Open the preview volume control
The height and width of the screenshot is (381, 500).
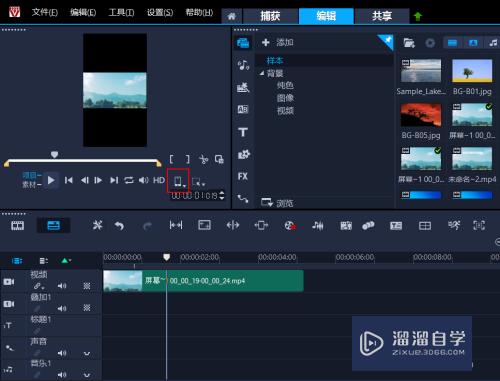coord(144,180)
